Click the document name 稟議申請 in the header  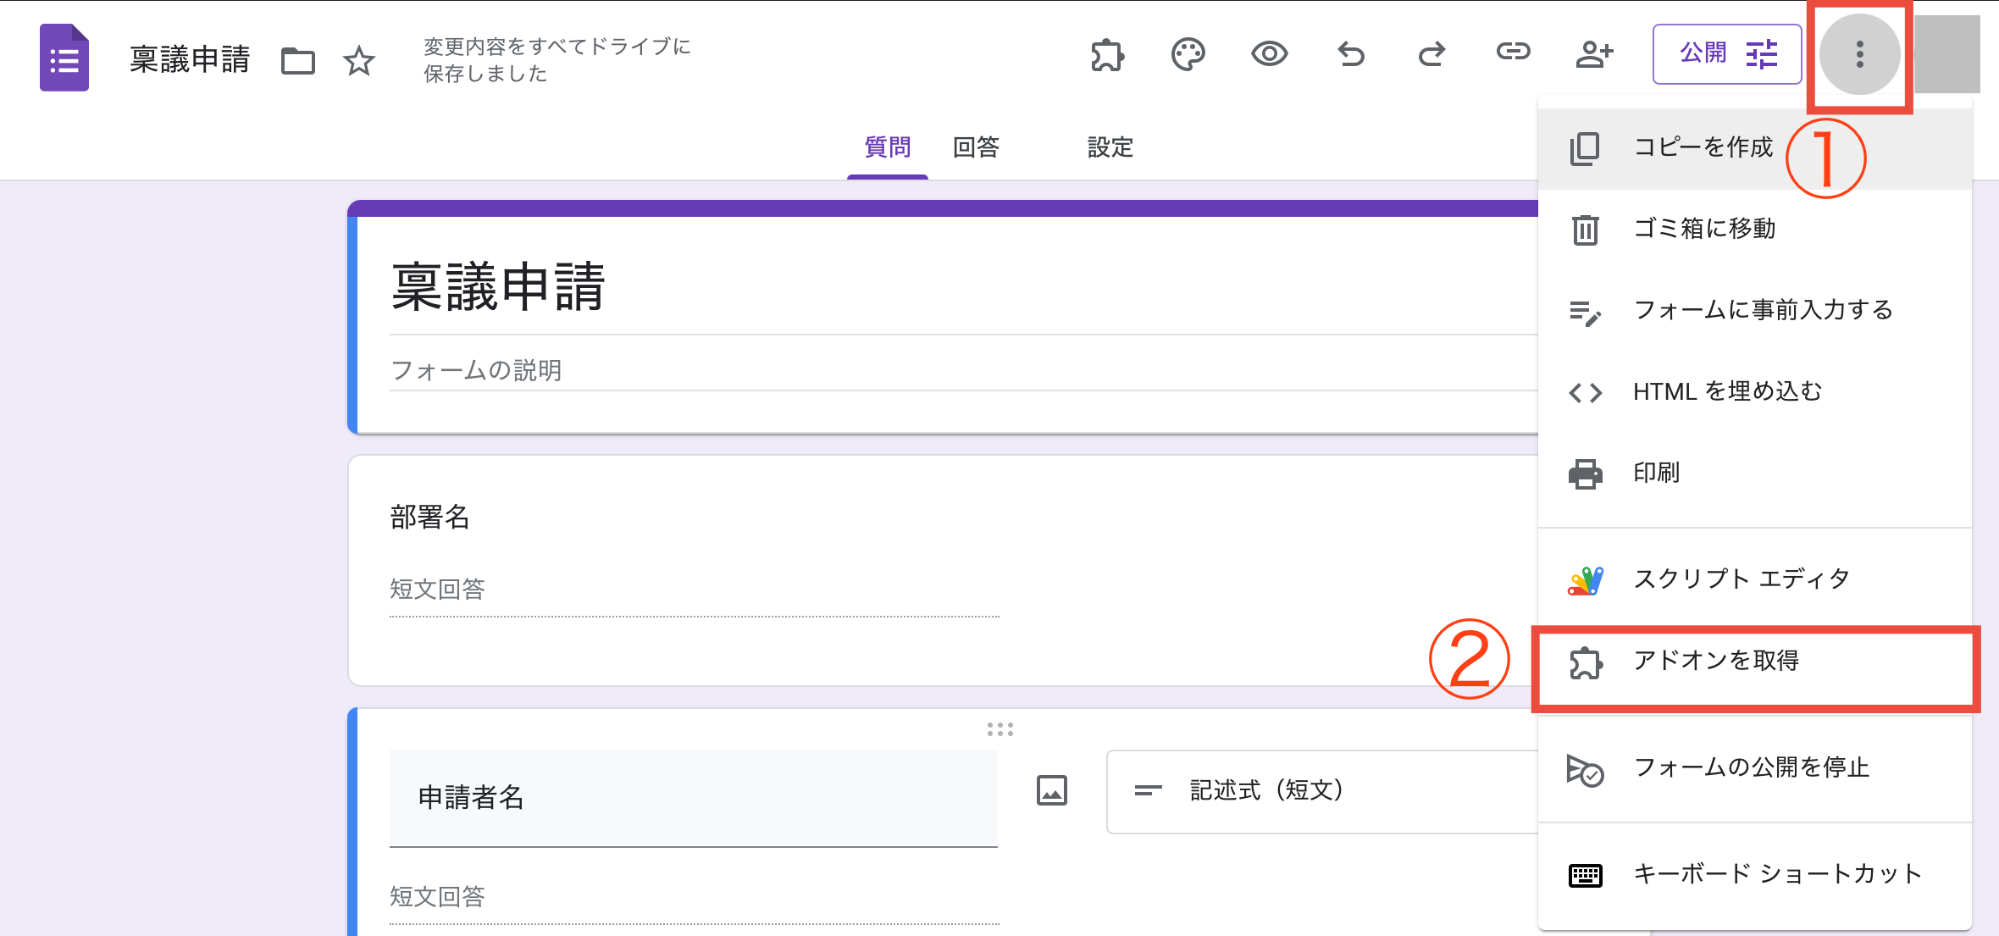pos(190,60)
